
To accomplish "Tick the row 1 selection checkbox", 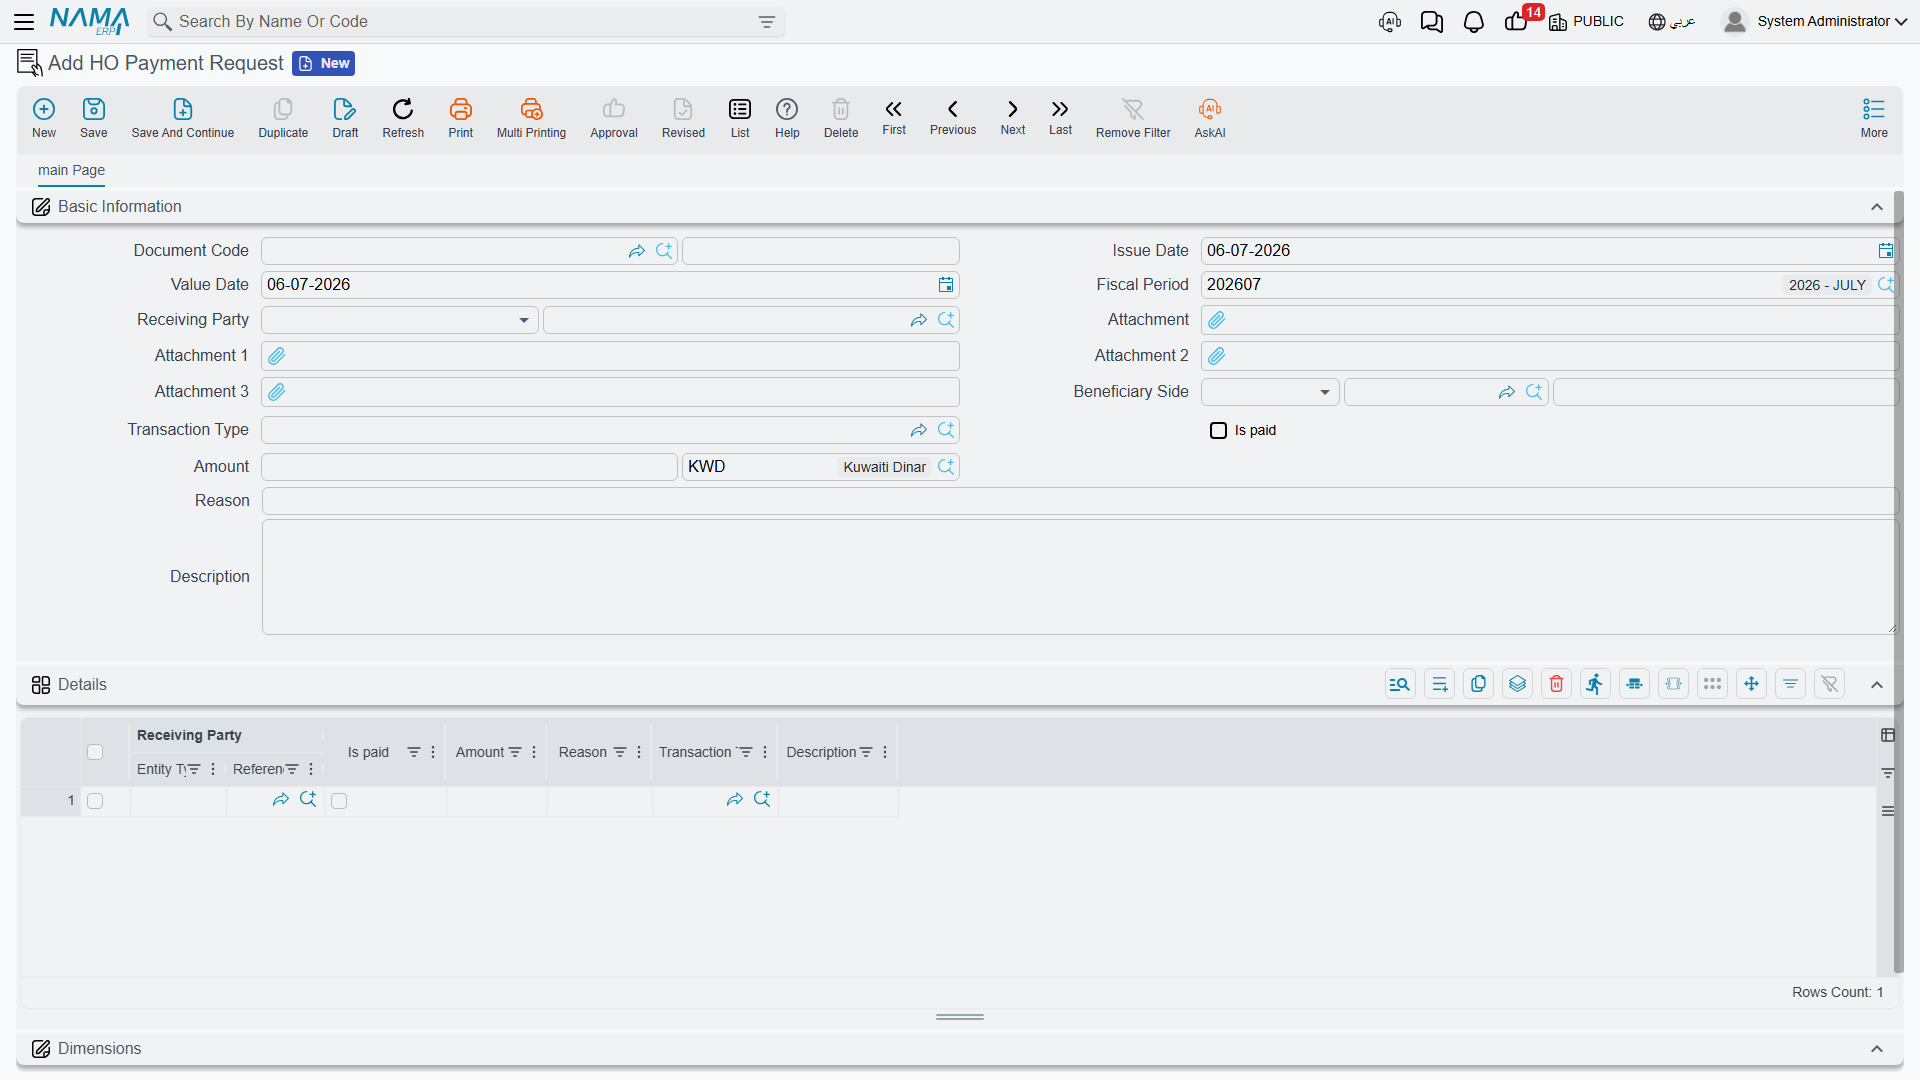I will click(x=95, y=801).
